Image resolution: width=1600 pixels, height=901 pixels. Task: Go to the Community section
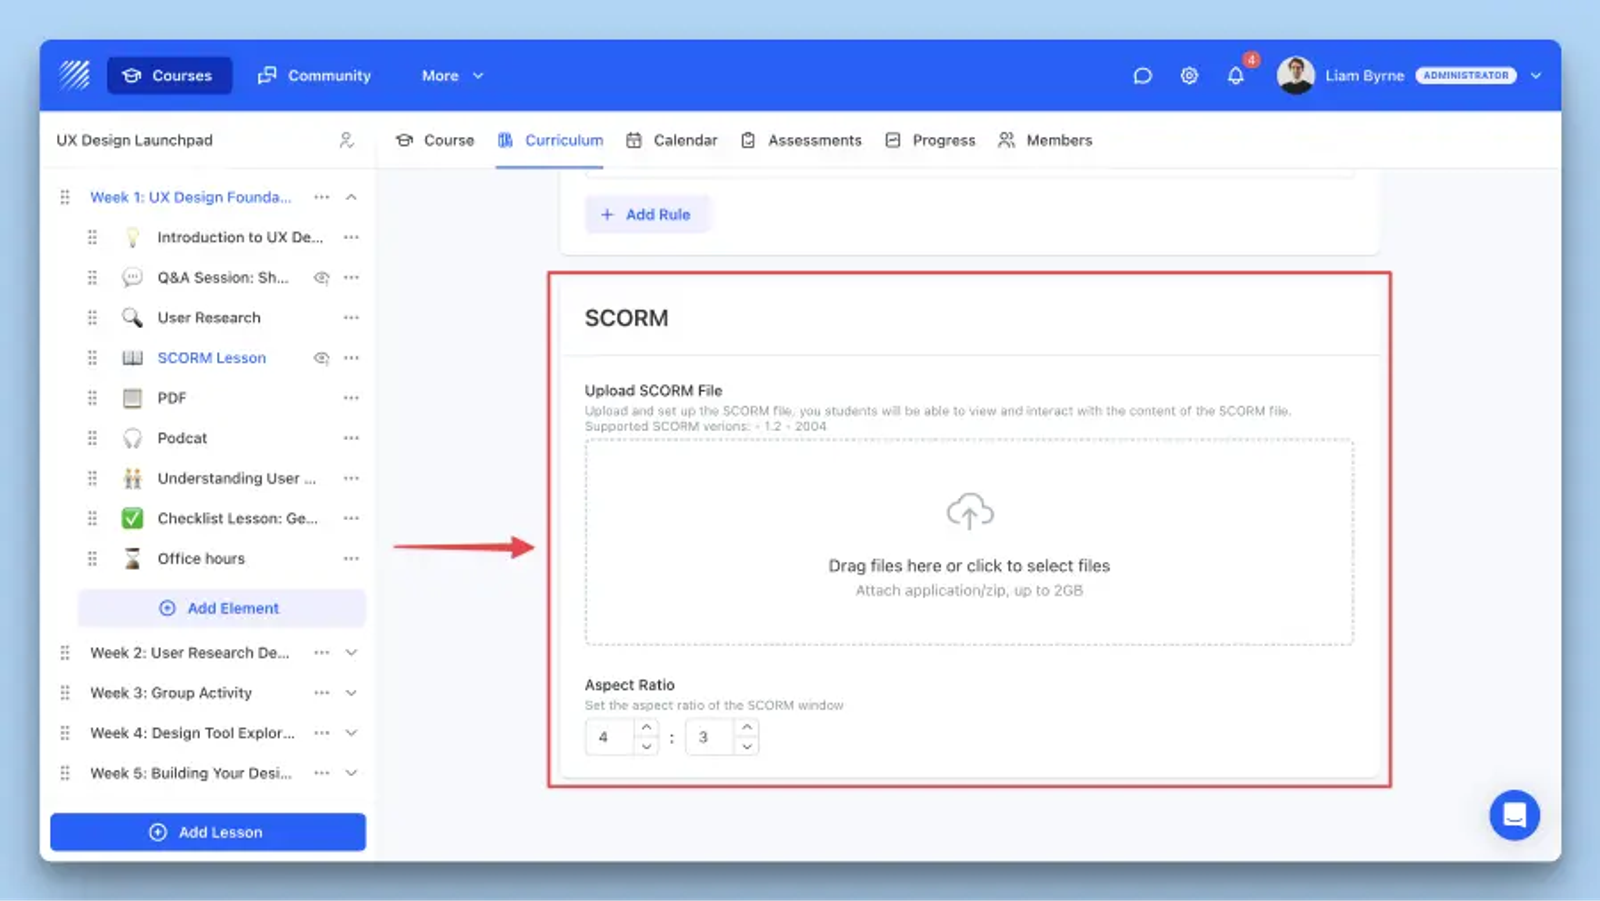pyautogui.click(x=314, y=76)
